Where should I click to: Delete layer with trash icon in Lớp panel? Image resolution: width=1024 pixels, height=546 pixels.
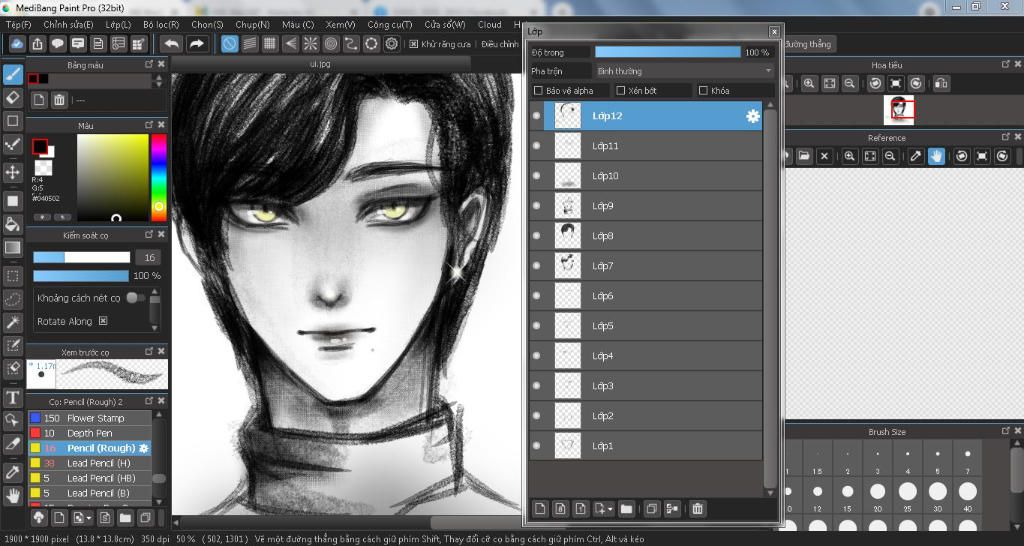[697, 509]
